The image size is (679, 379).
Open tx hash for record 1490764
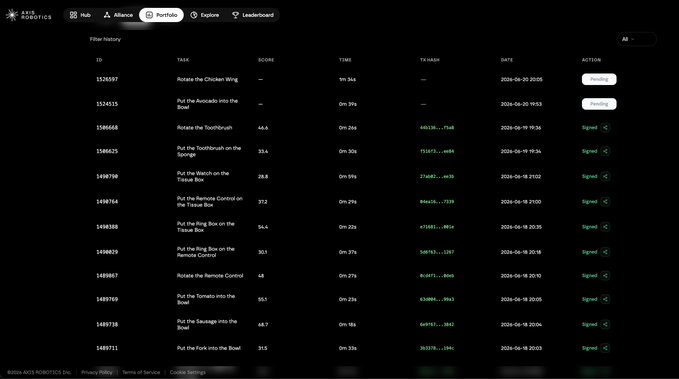[437, 201]
